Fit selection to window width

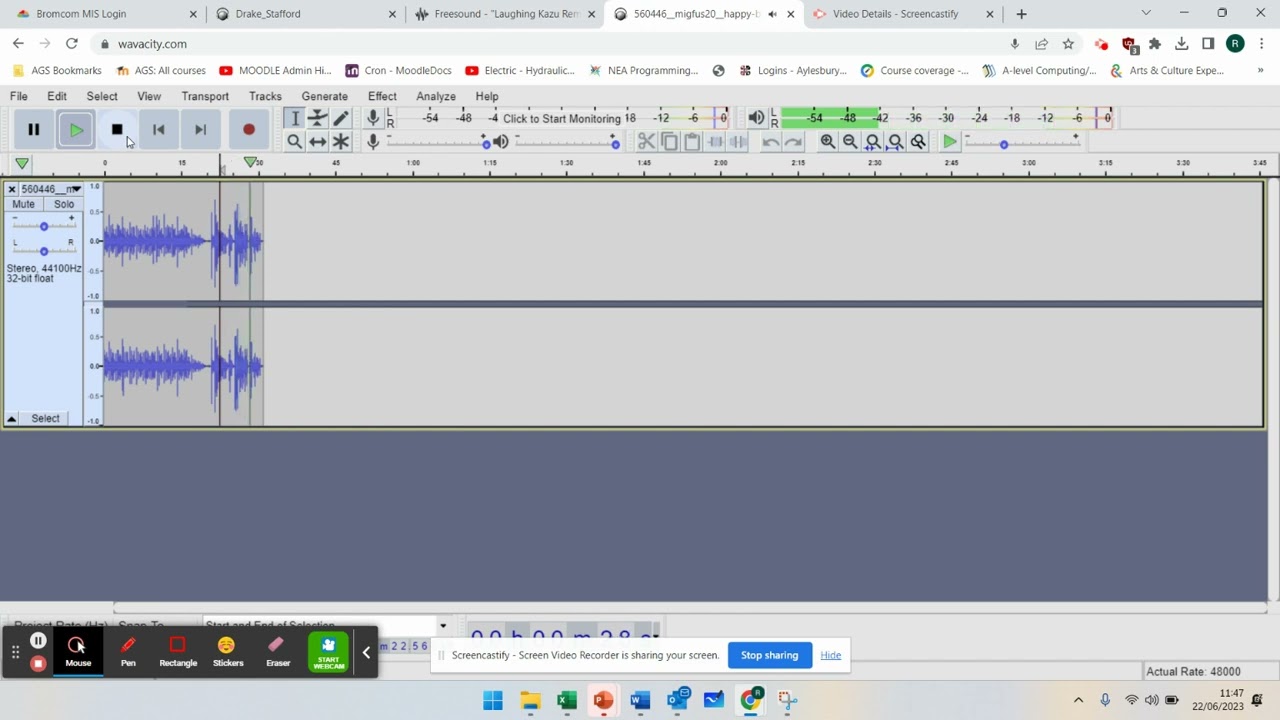(x=873, y=142)
